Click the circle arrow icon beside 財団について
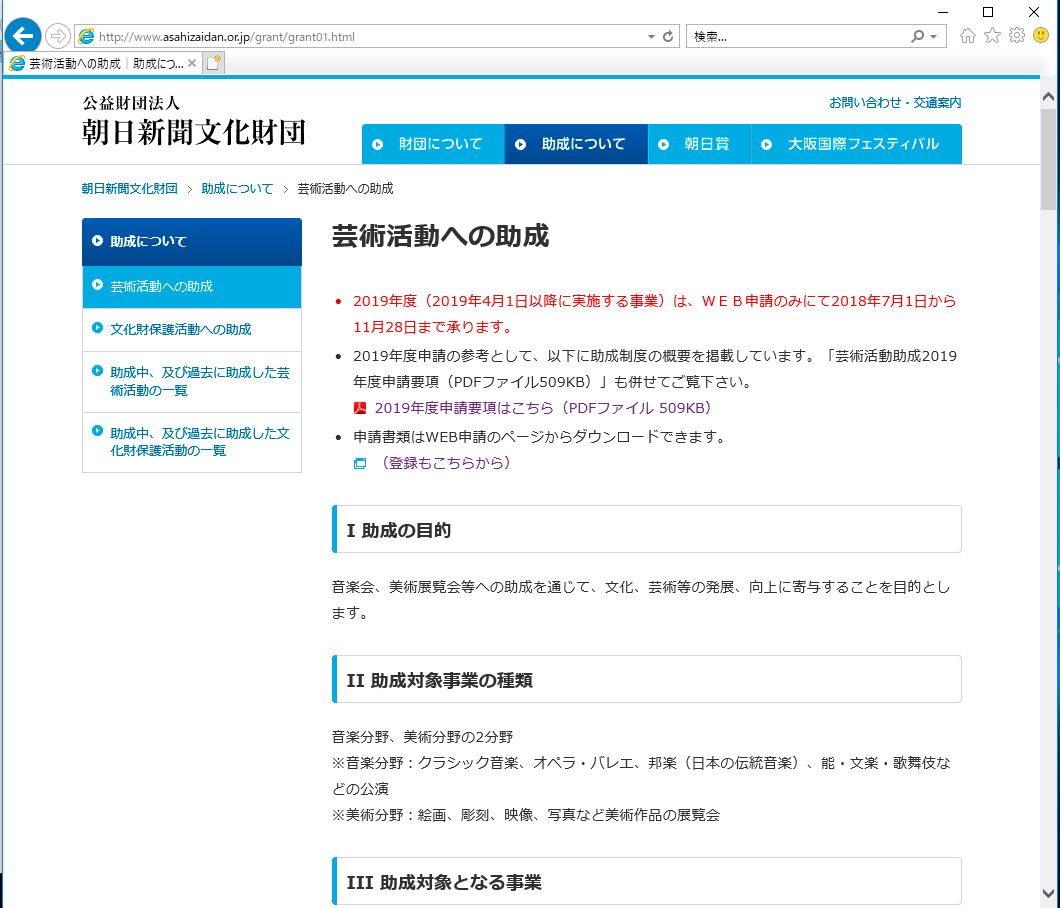Screen dimensions: 1060x908 click(378, 144)
